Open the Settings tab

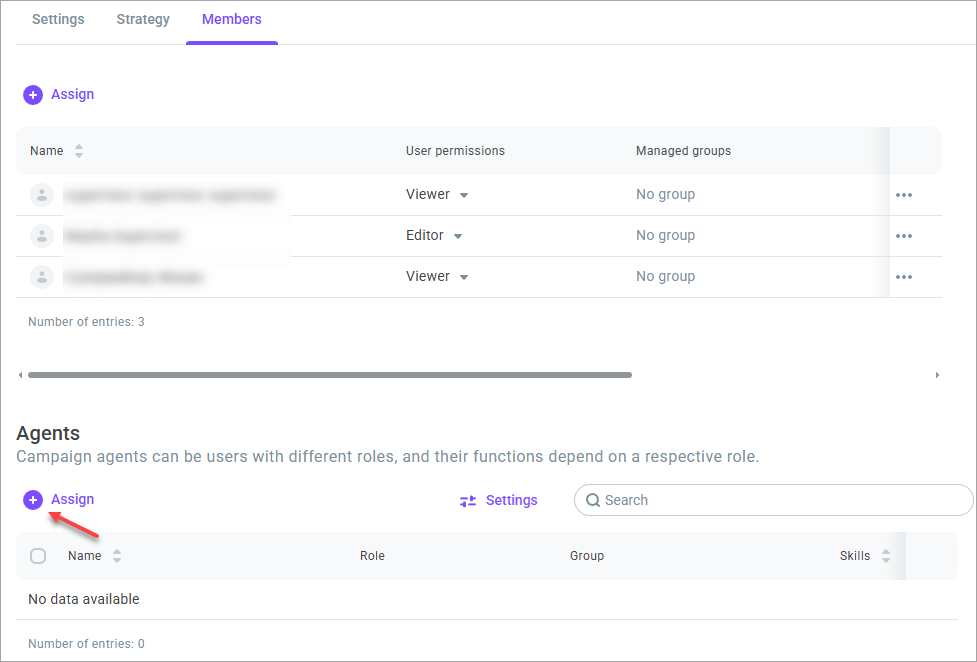click(x=58, y=19)
